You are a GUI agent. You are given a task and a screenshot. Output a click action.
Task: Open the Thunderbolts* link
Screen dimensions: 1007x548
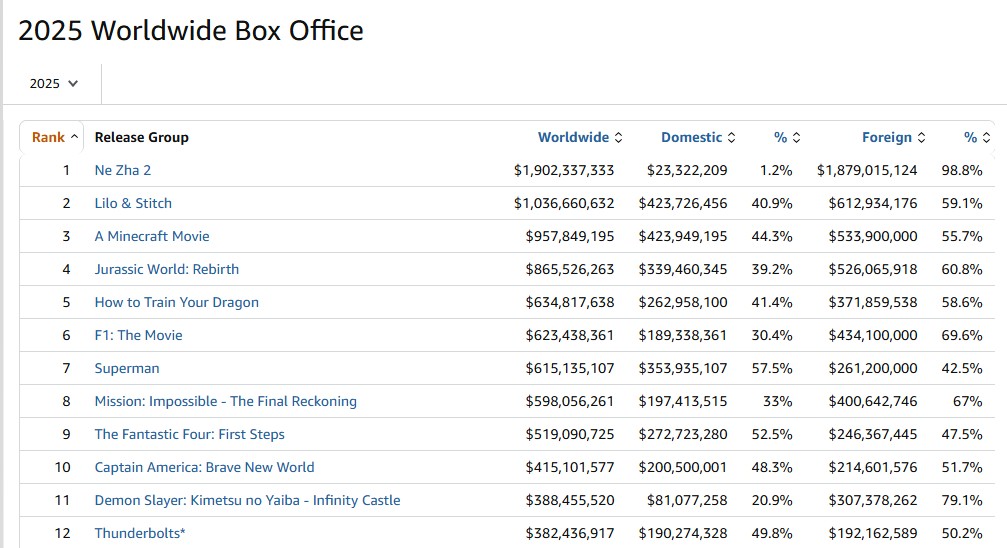tap(140, 533)
